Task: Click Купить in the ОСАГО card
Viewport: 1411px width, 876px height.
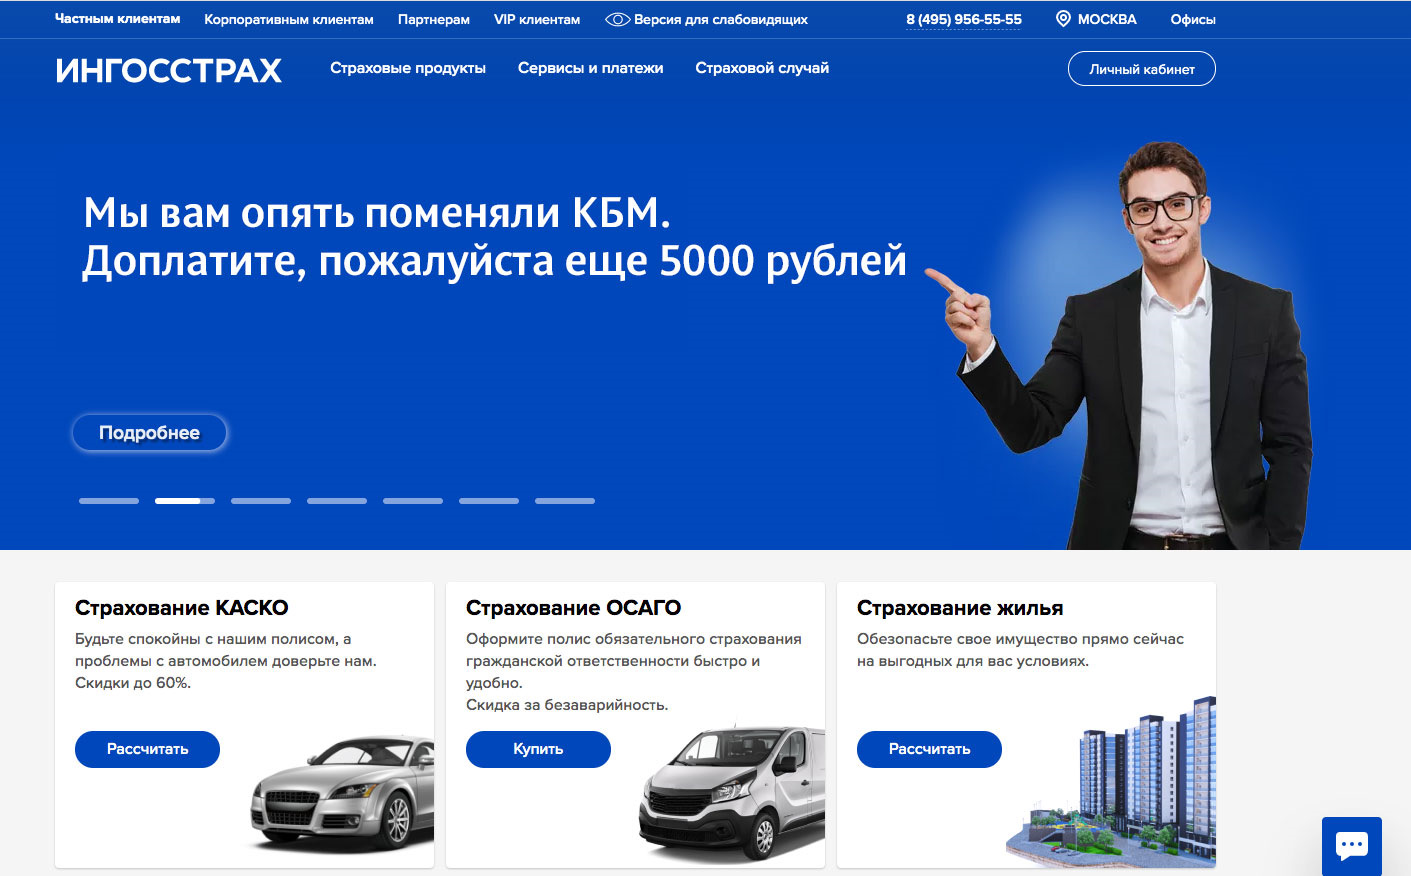Action: [538, 749]
